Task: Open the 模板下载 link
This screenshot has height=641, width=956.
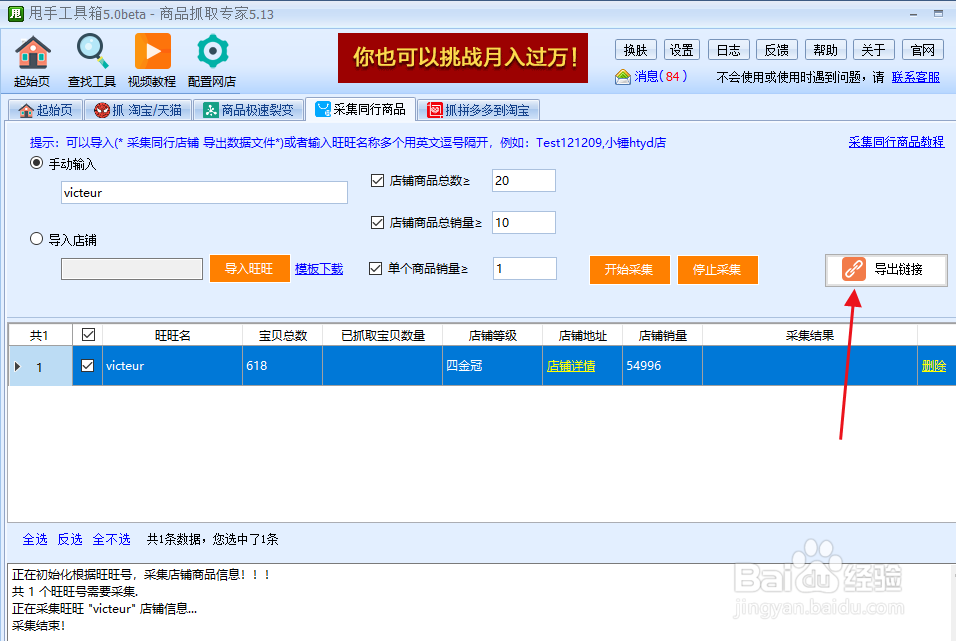Action: coord(318,270)
